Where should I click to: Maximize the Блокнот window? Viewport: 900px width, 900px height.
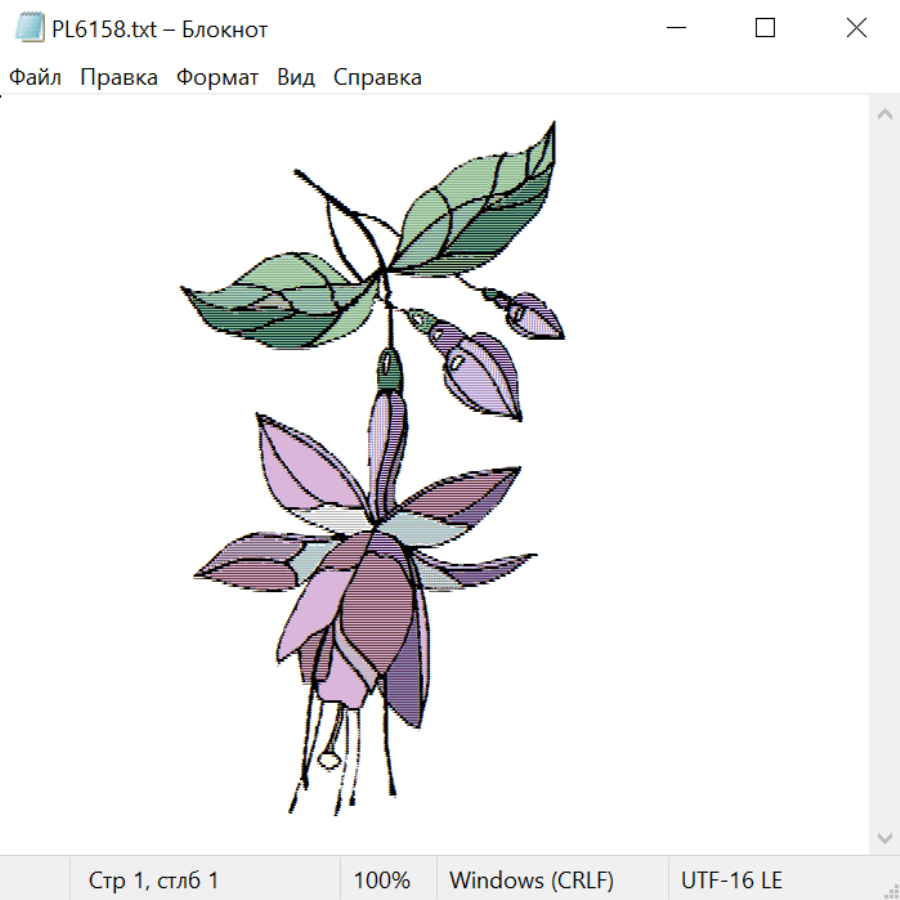click(x=765, y=29)
